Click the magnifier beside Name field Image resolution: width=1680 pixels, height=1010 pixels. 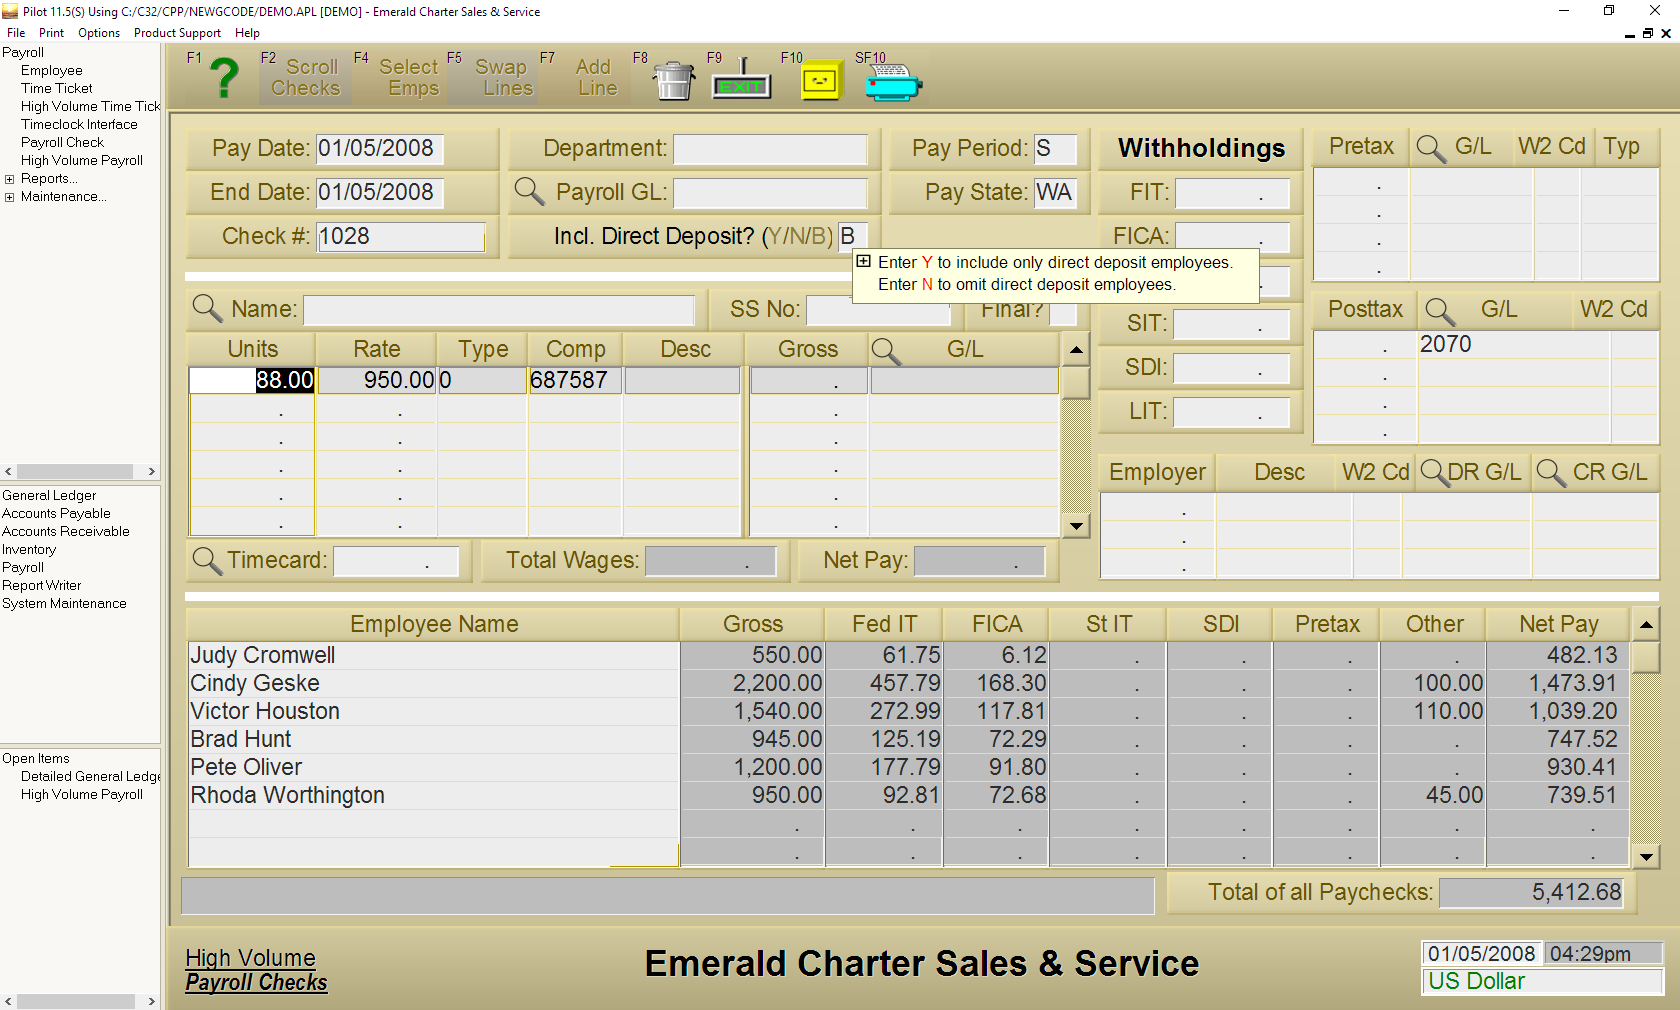(x=207, y=308)
